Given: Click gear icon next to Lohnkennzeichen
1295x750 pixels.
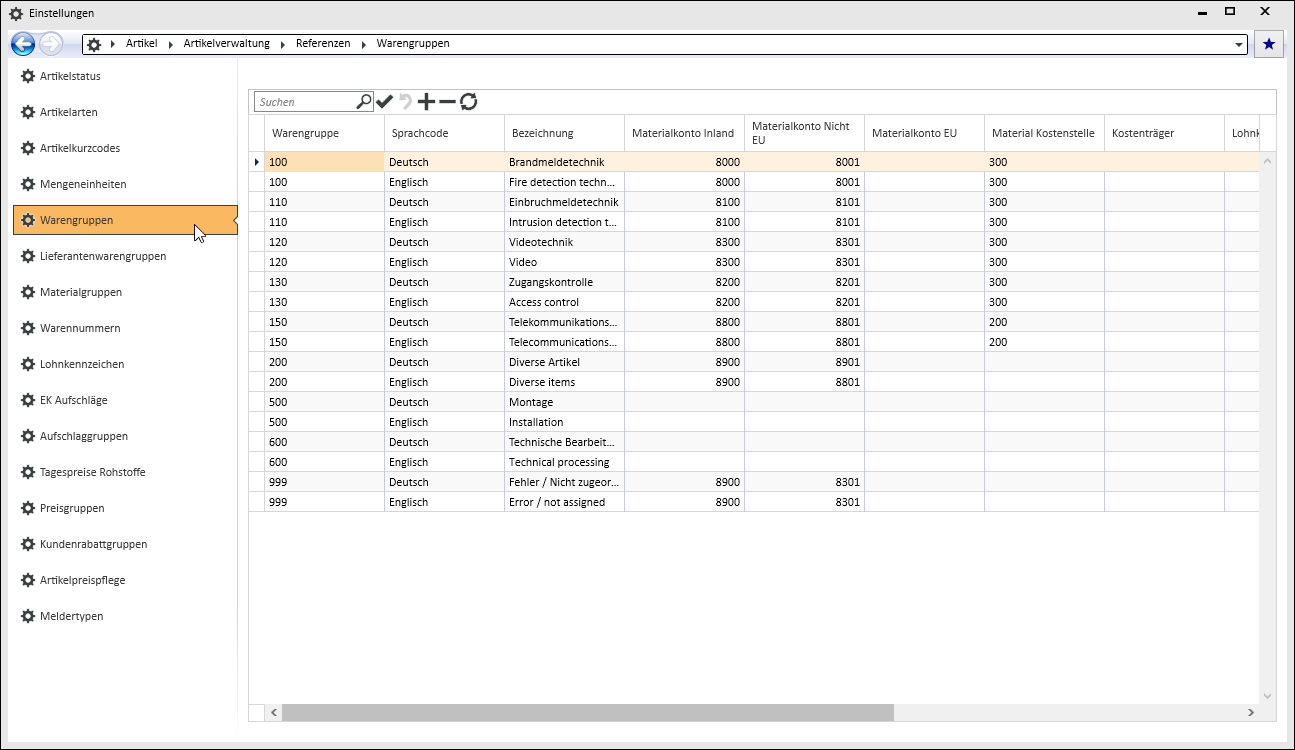Looking at the screenshot, I should pos(28,364).
